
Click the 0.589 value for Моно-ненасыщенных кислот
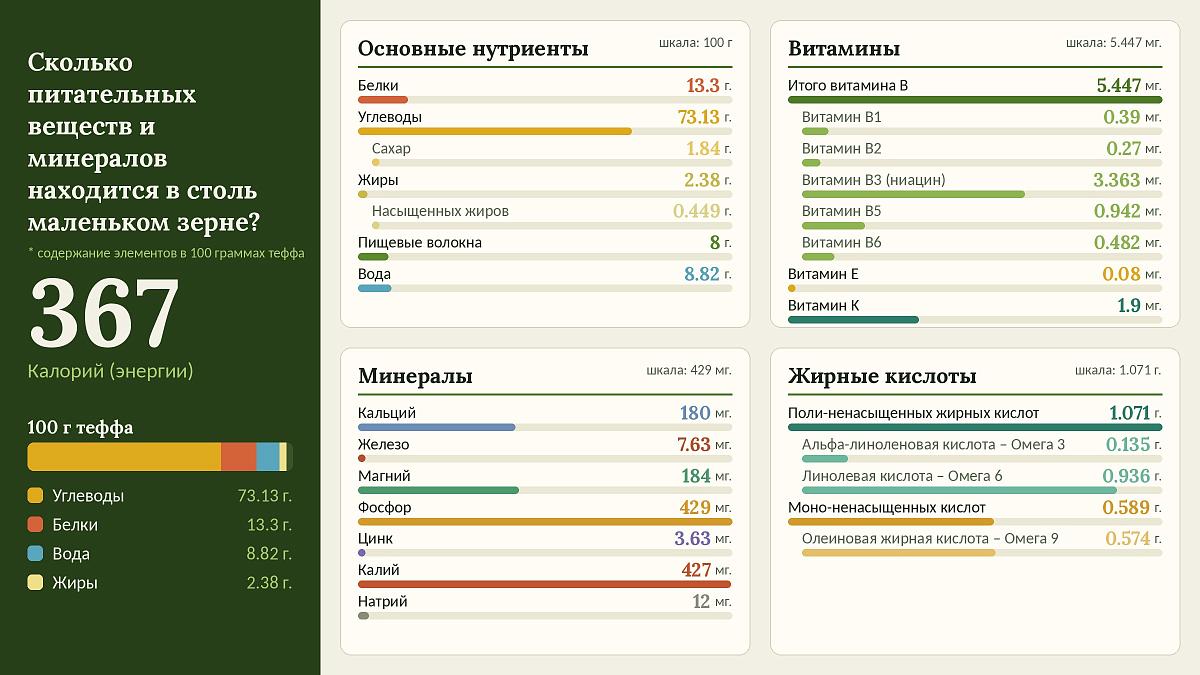[1126, 508]
